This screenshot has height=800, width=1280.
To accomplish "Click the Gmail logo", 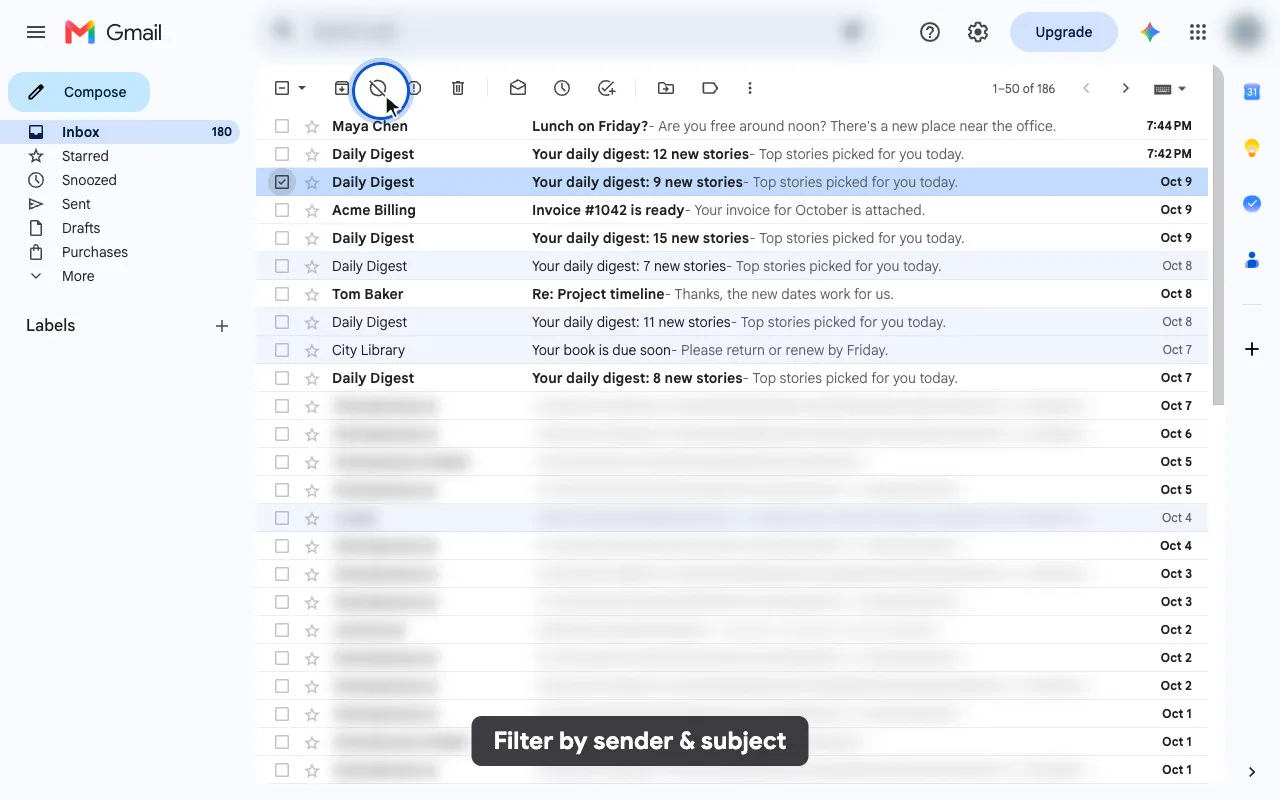I will point(113,32).
